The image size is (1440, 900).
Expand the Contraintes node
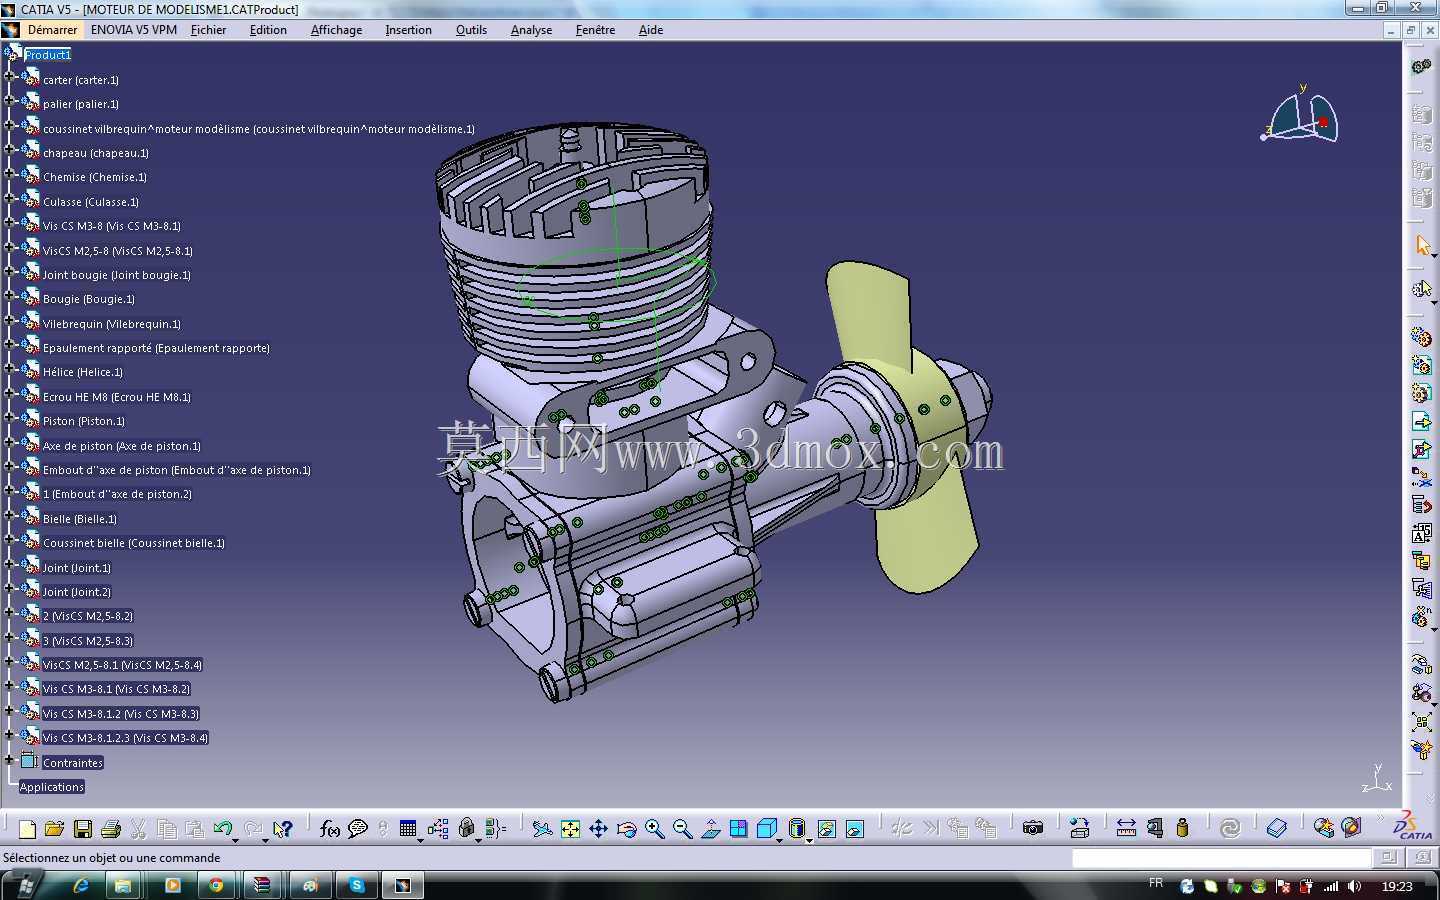9,759
